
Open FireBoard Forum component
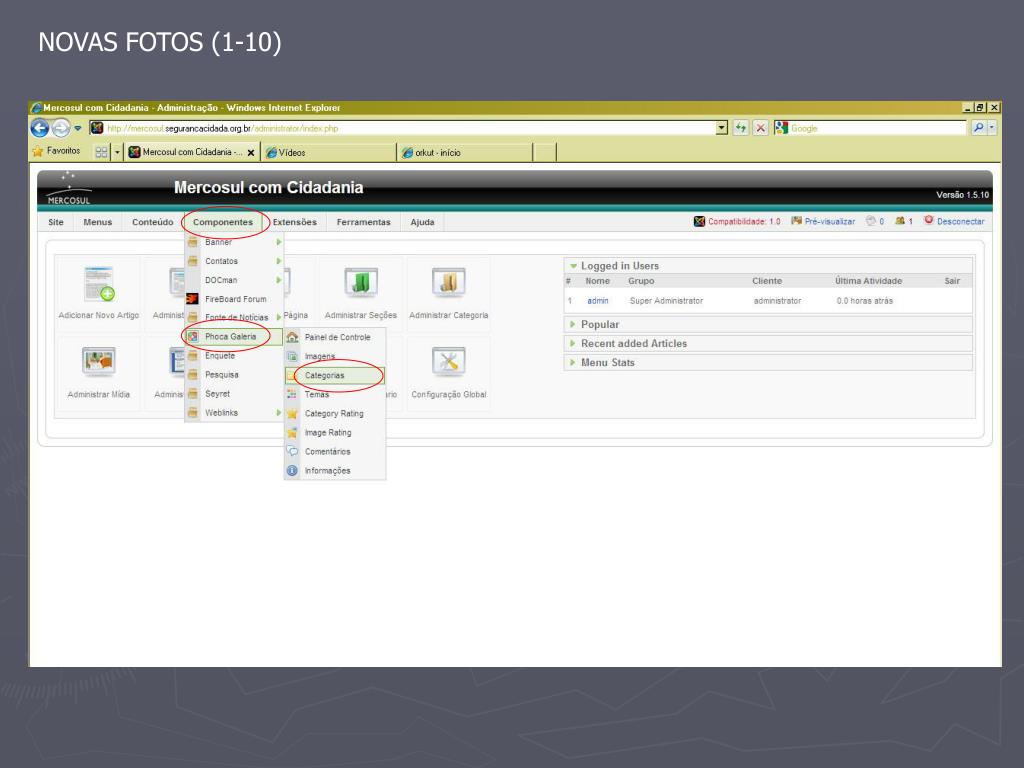[234, 299]
